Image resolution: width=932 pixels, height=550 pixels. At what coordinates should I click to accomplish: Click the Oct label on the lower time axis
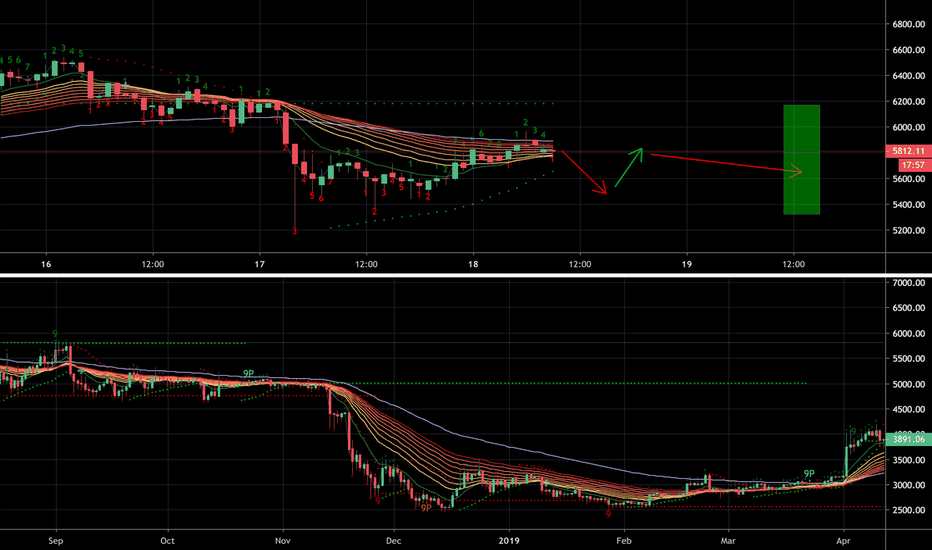pos(168,540)
